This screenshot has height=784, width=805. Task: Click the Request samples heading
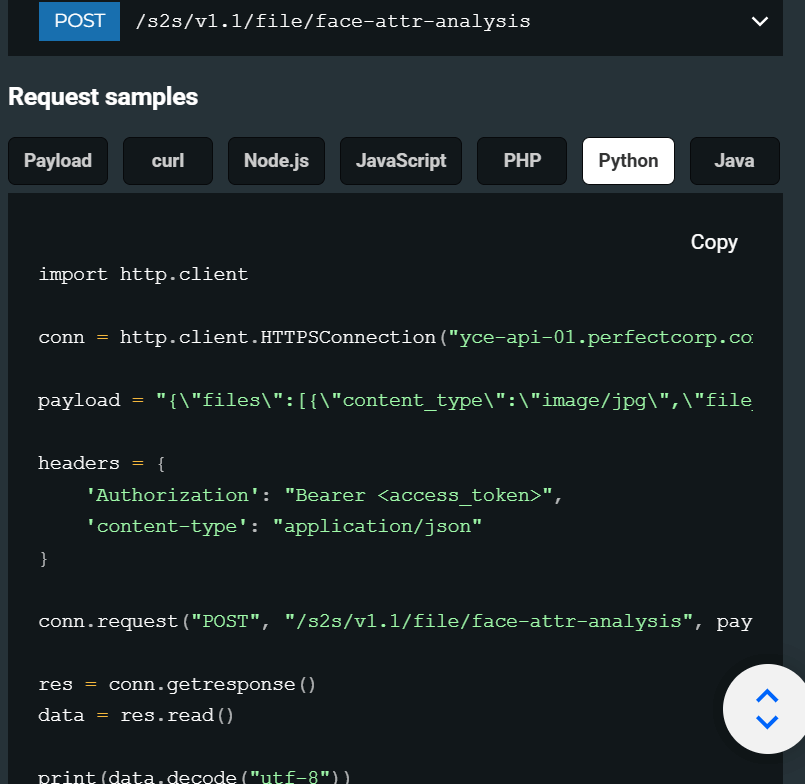(x=103, y=97)
